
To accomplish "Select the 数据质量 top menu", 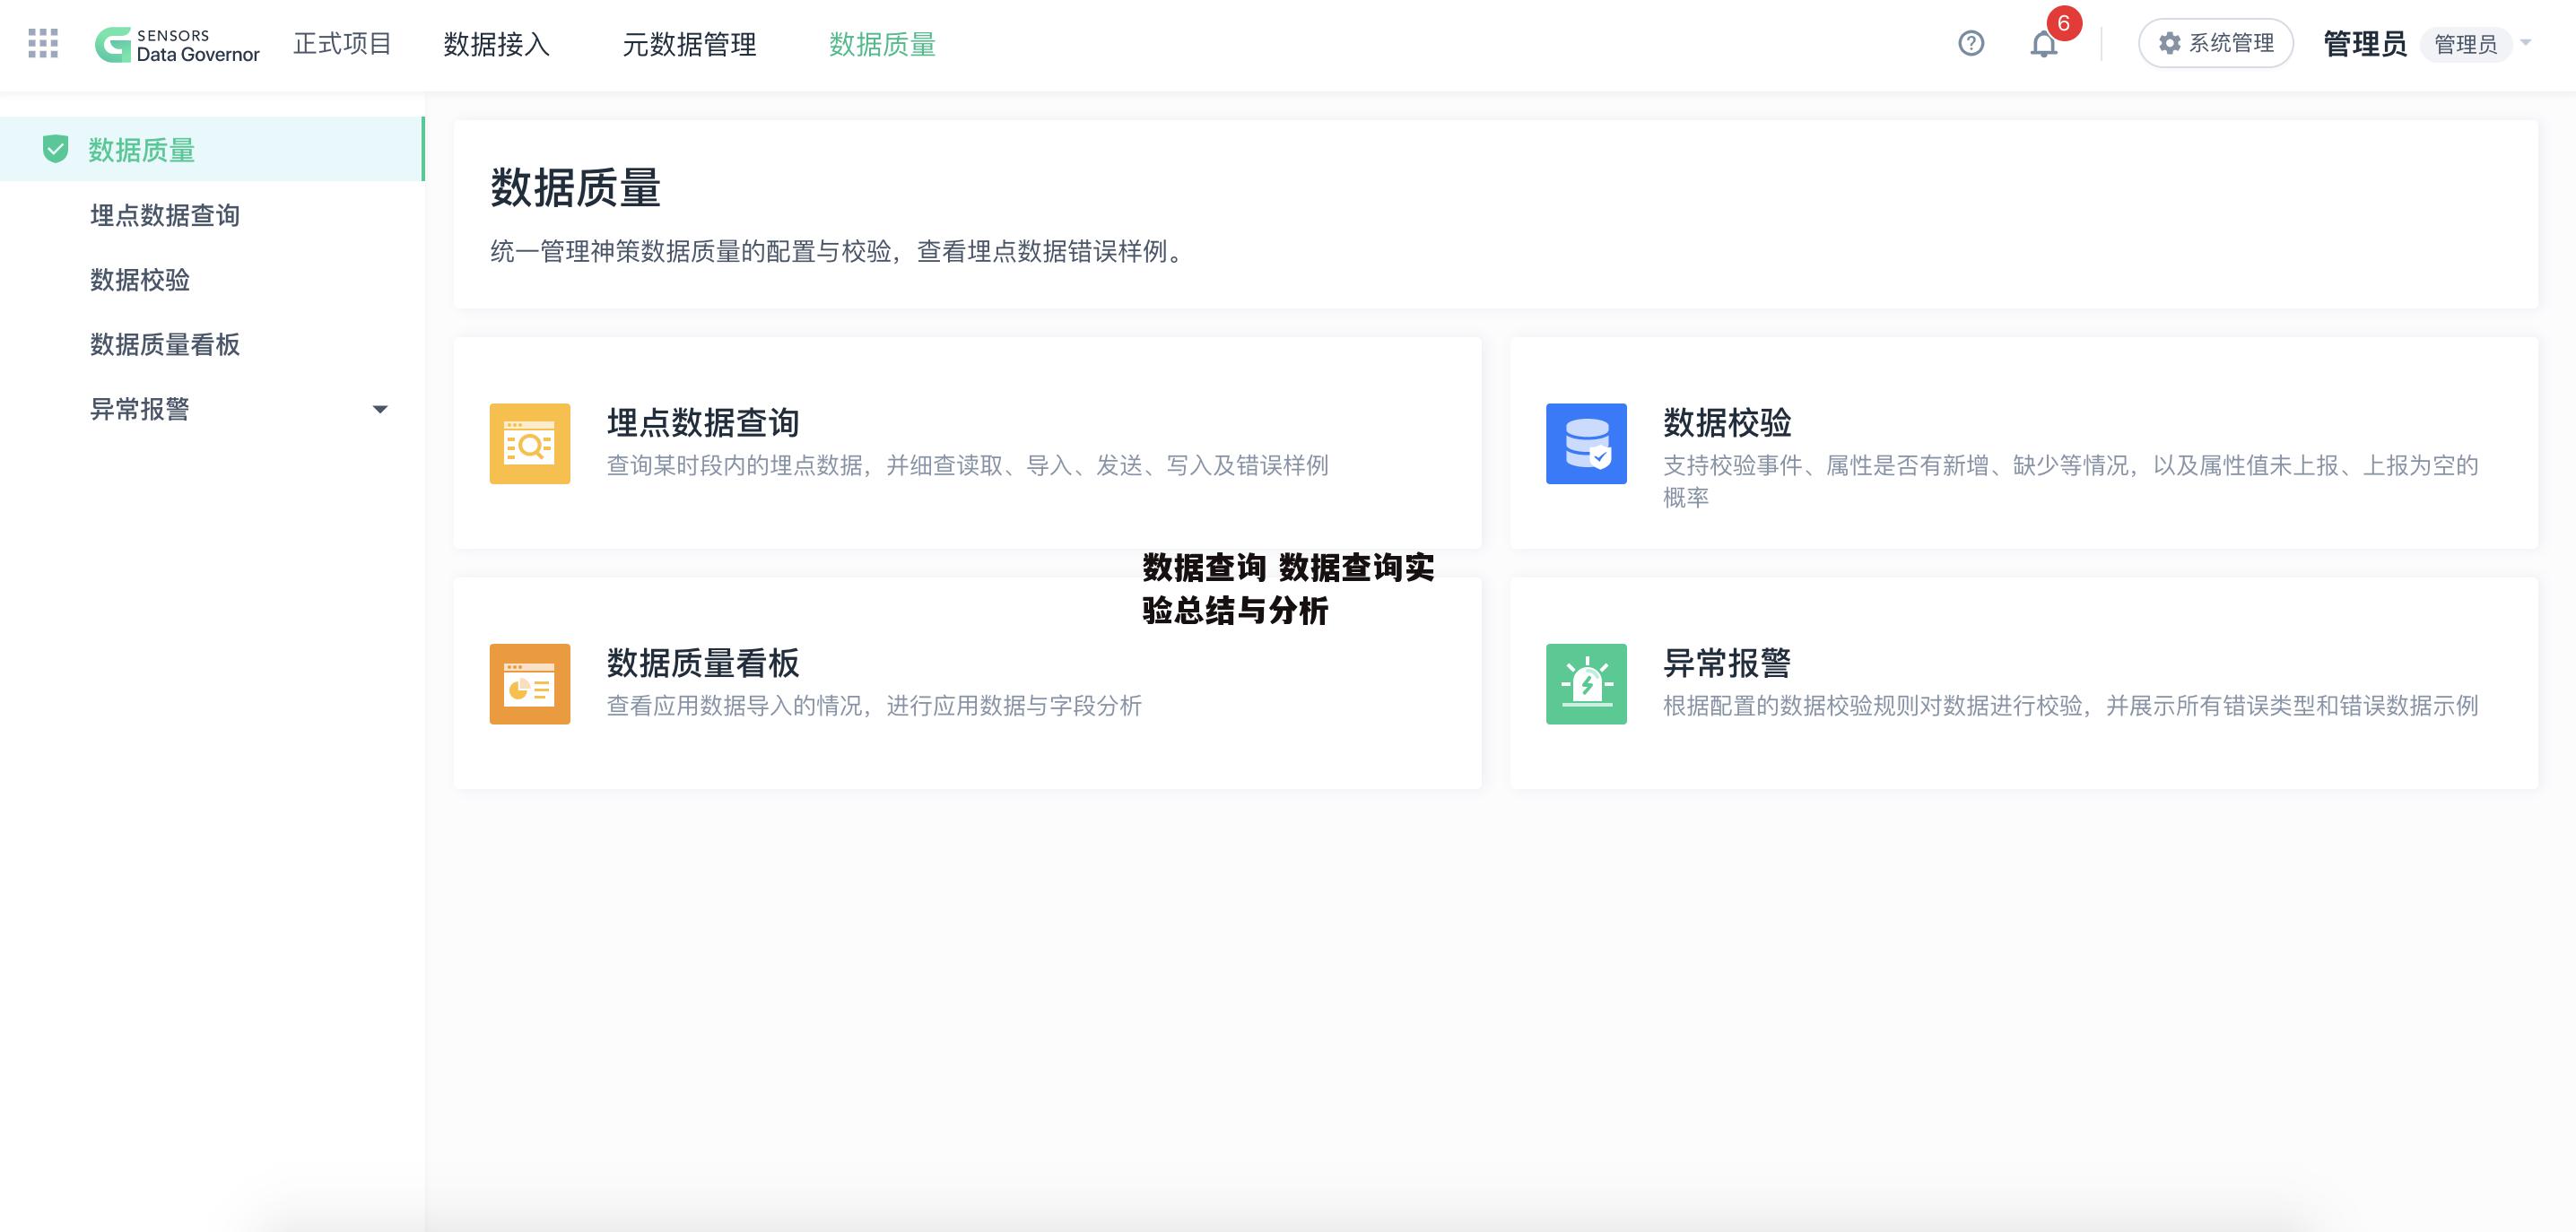I will click(882, 45).
